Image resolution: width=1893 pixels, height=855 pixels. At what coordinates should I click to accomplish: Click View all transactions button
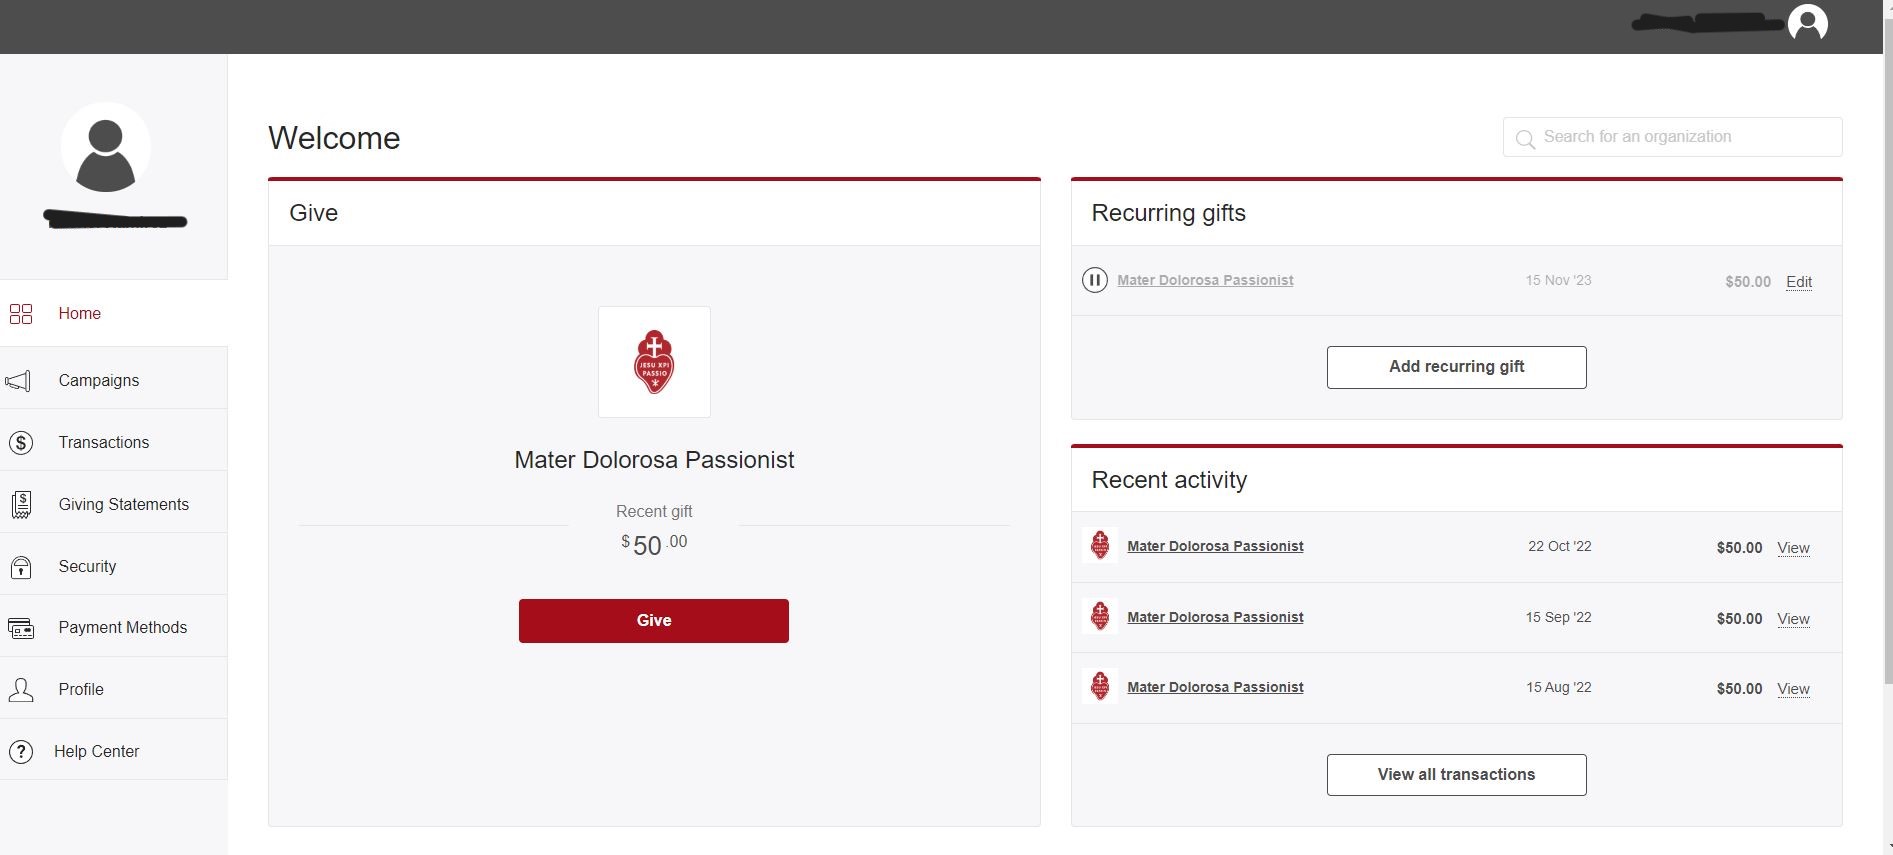(x=1456, y=775)
